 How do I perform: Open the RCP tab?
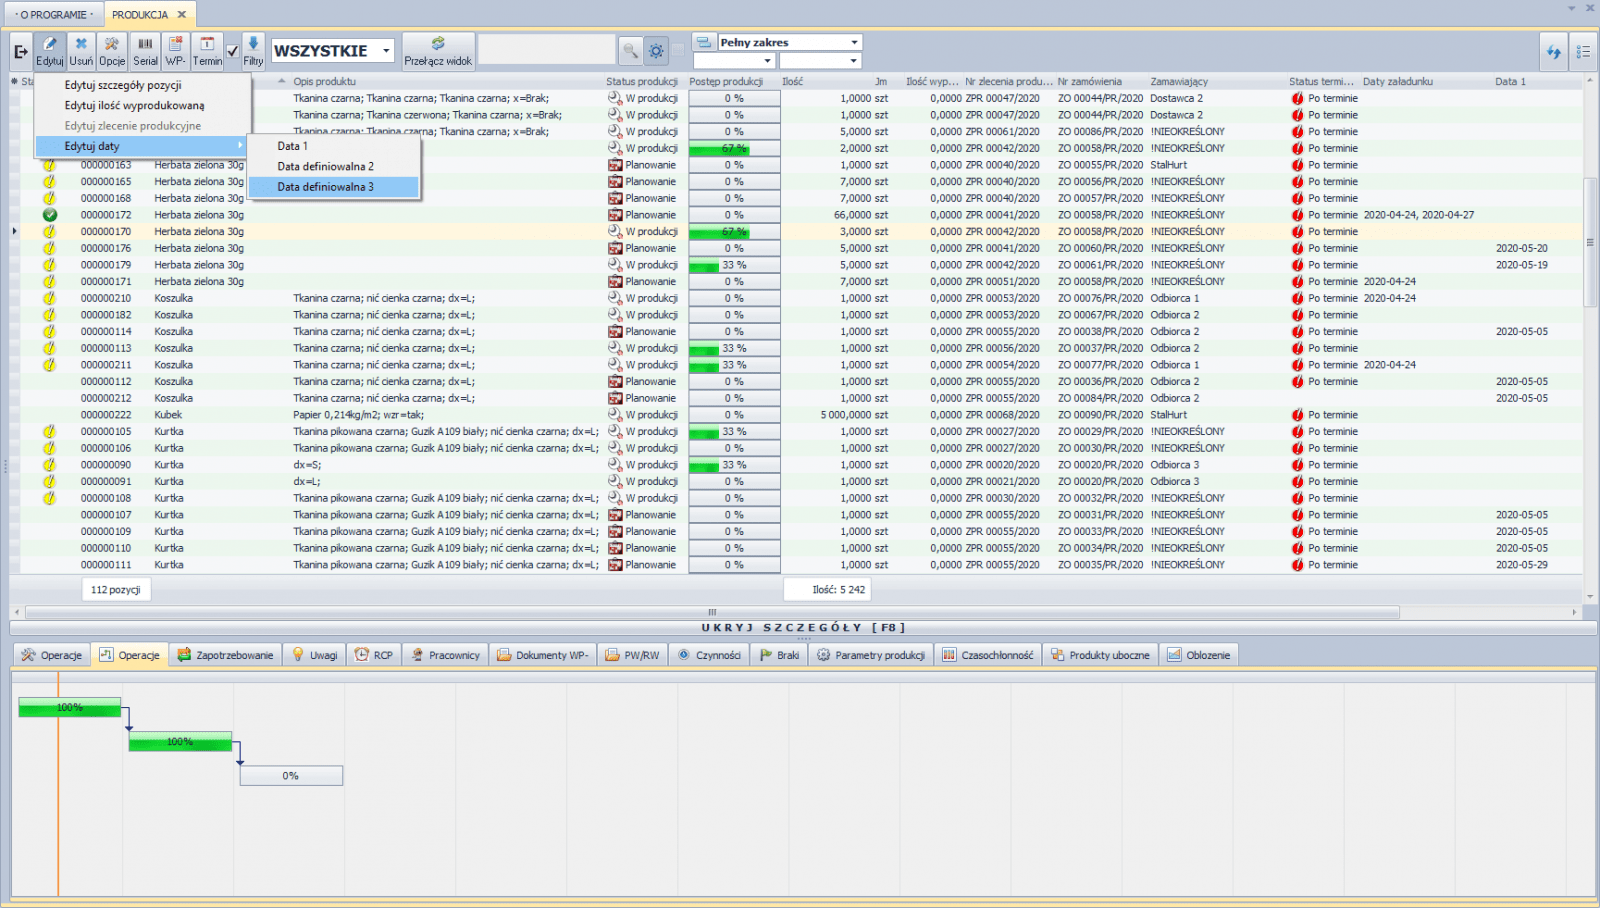[x=374, y=655]
